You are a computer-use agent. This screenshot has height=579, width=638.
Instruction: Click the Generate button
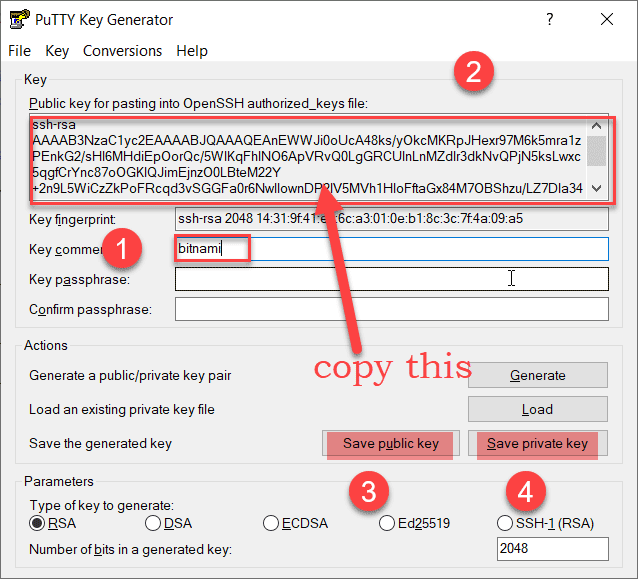point(537,375)
